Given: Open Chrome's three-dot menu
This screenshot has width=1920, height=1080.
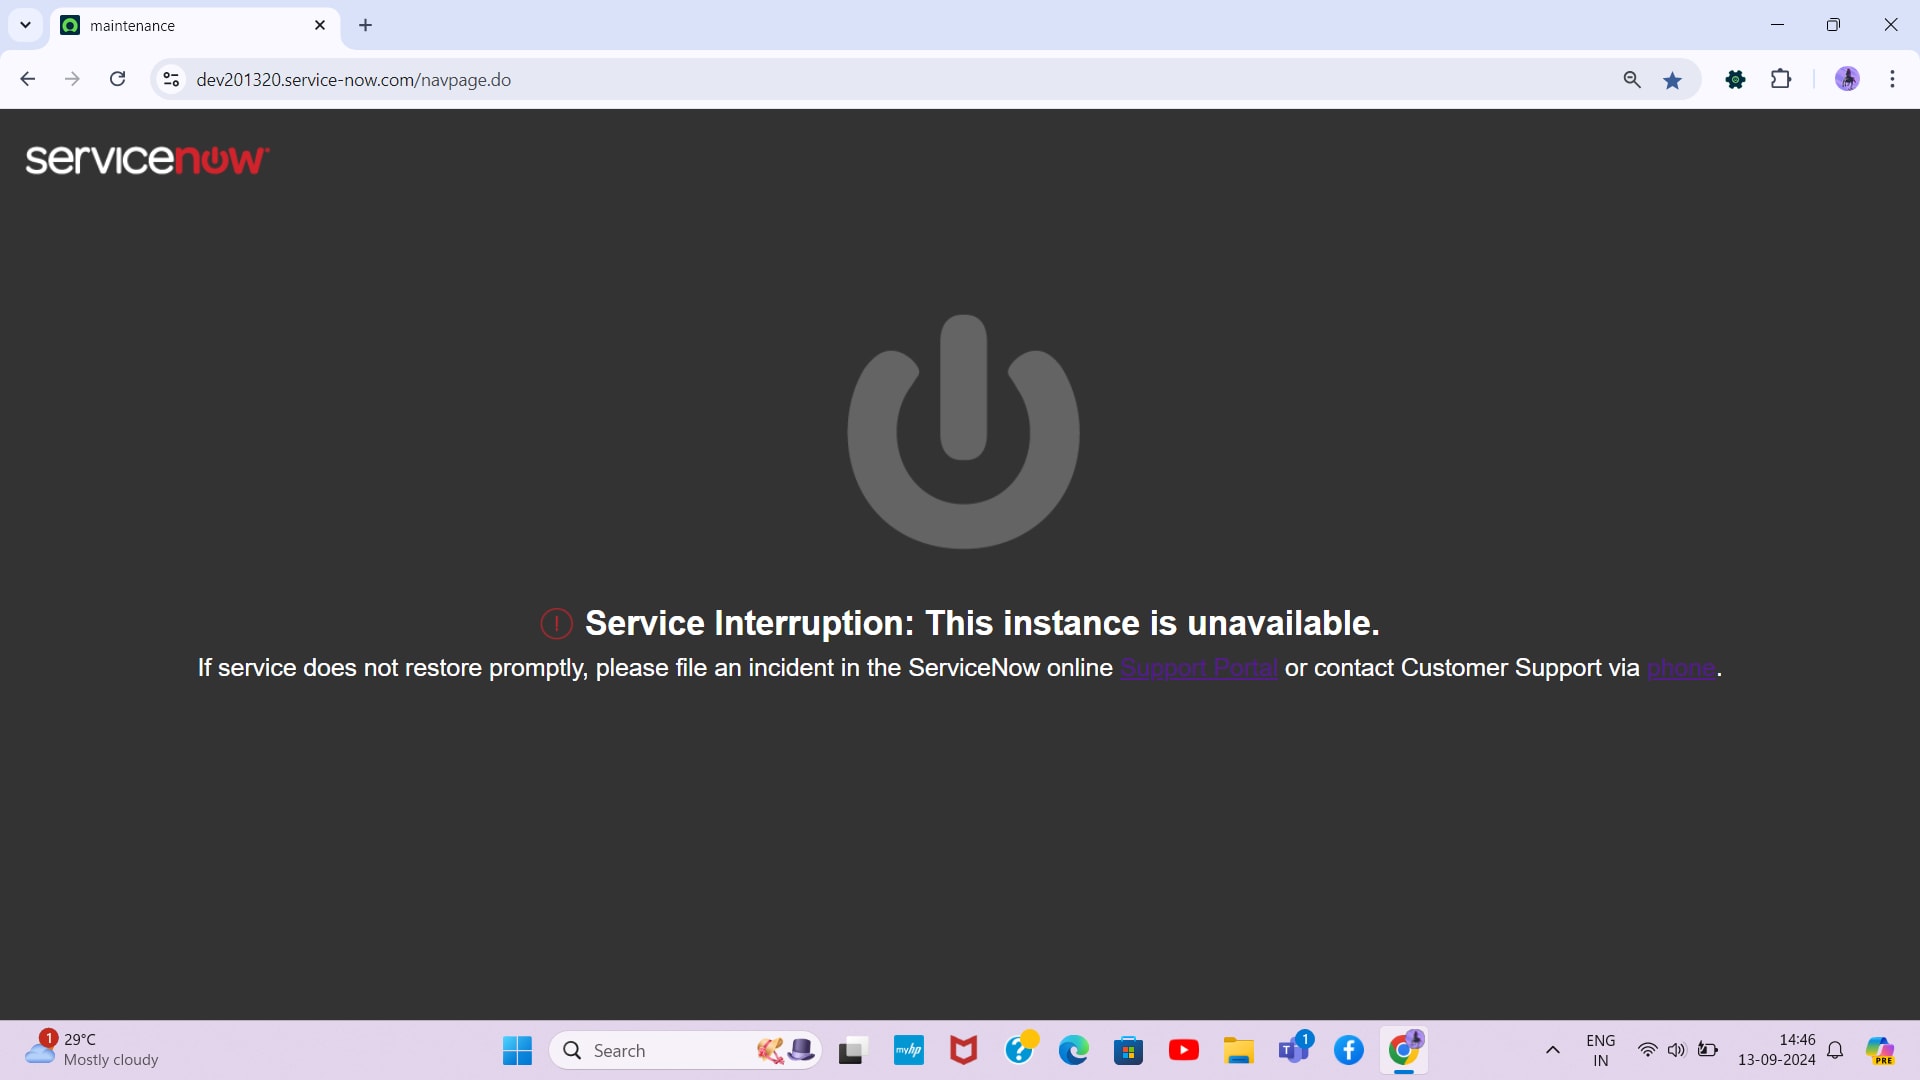Looking at the screenshot, I should [x=1893, y=79].
